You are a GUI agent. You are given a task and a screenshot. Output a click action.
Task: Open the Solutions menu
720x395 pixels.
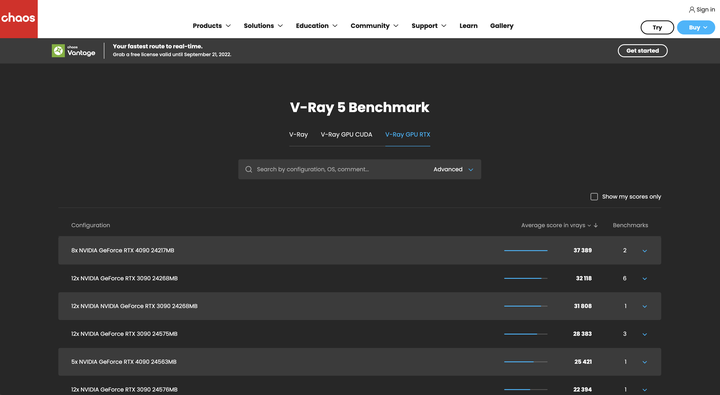click(263, 26)
